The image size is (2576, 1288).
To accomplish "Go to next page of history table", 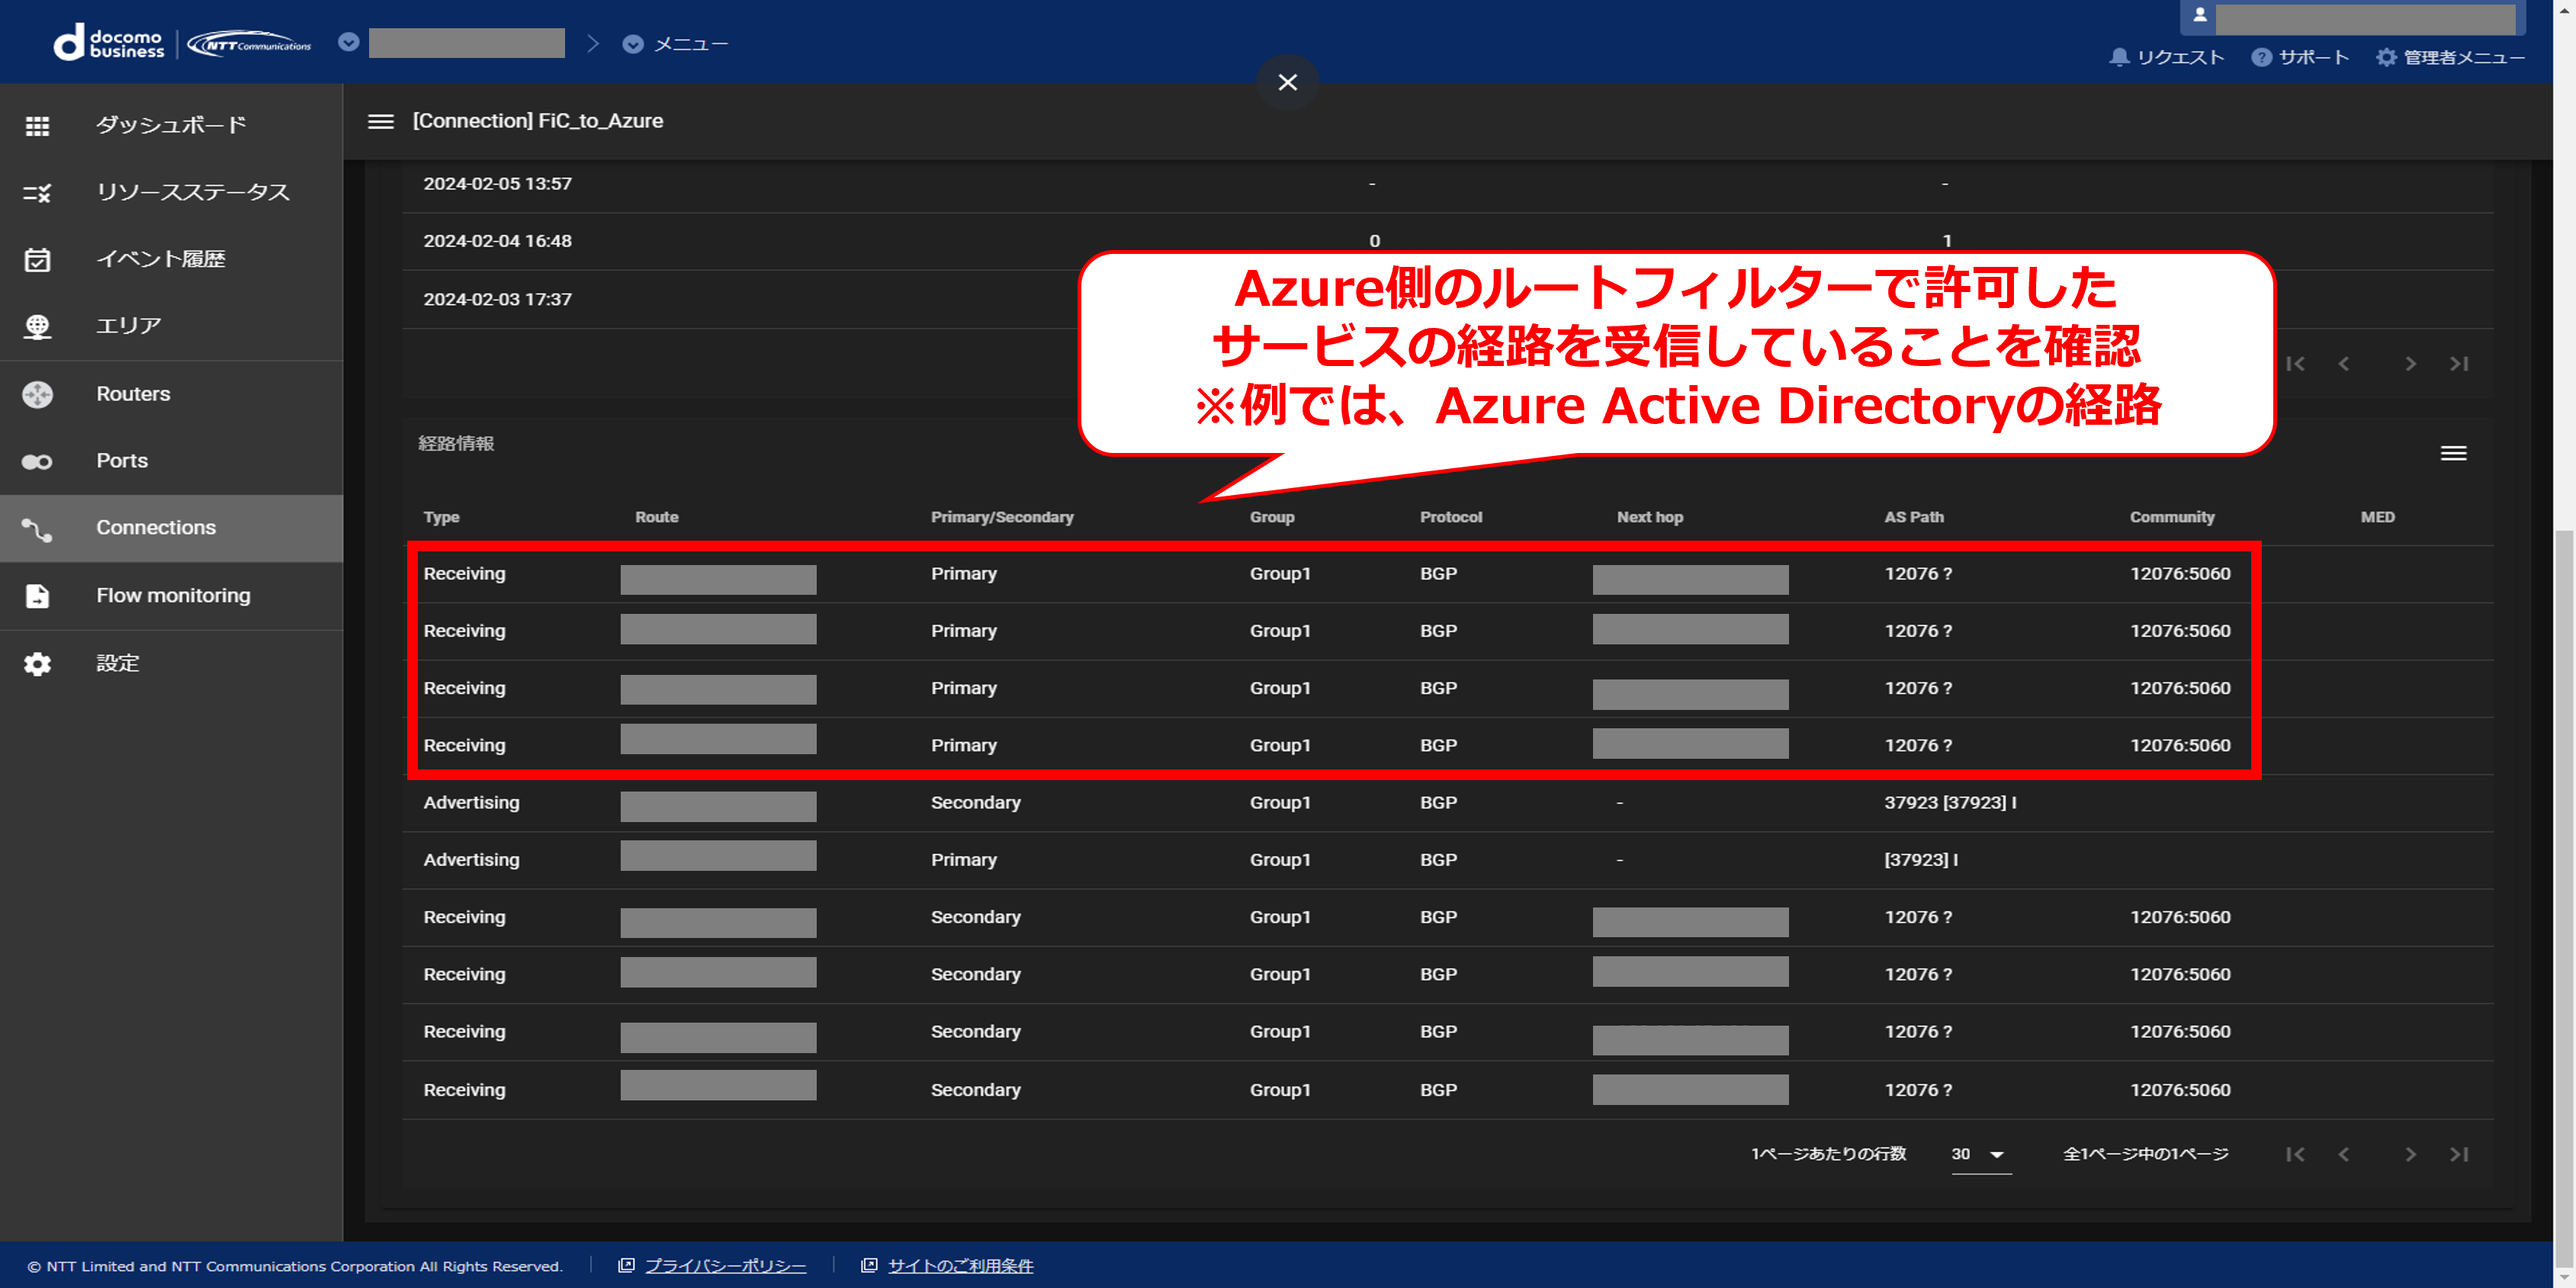I will [x=2410, y=364].
